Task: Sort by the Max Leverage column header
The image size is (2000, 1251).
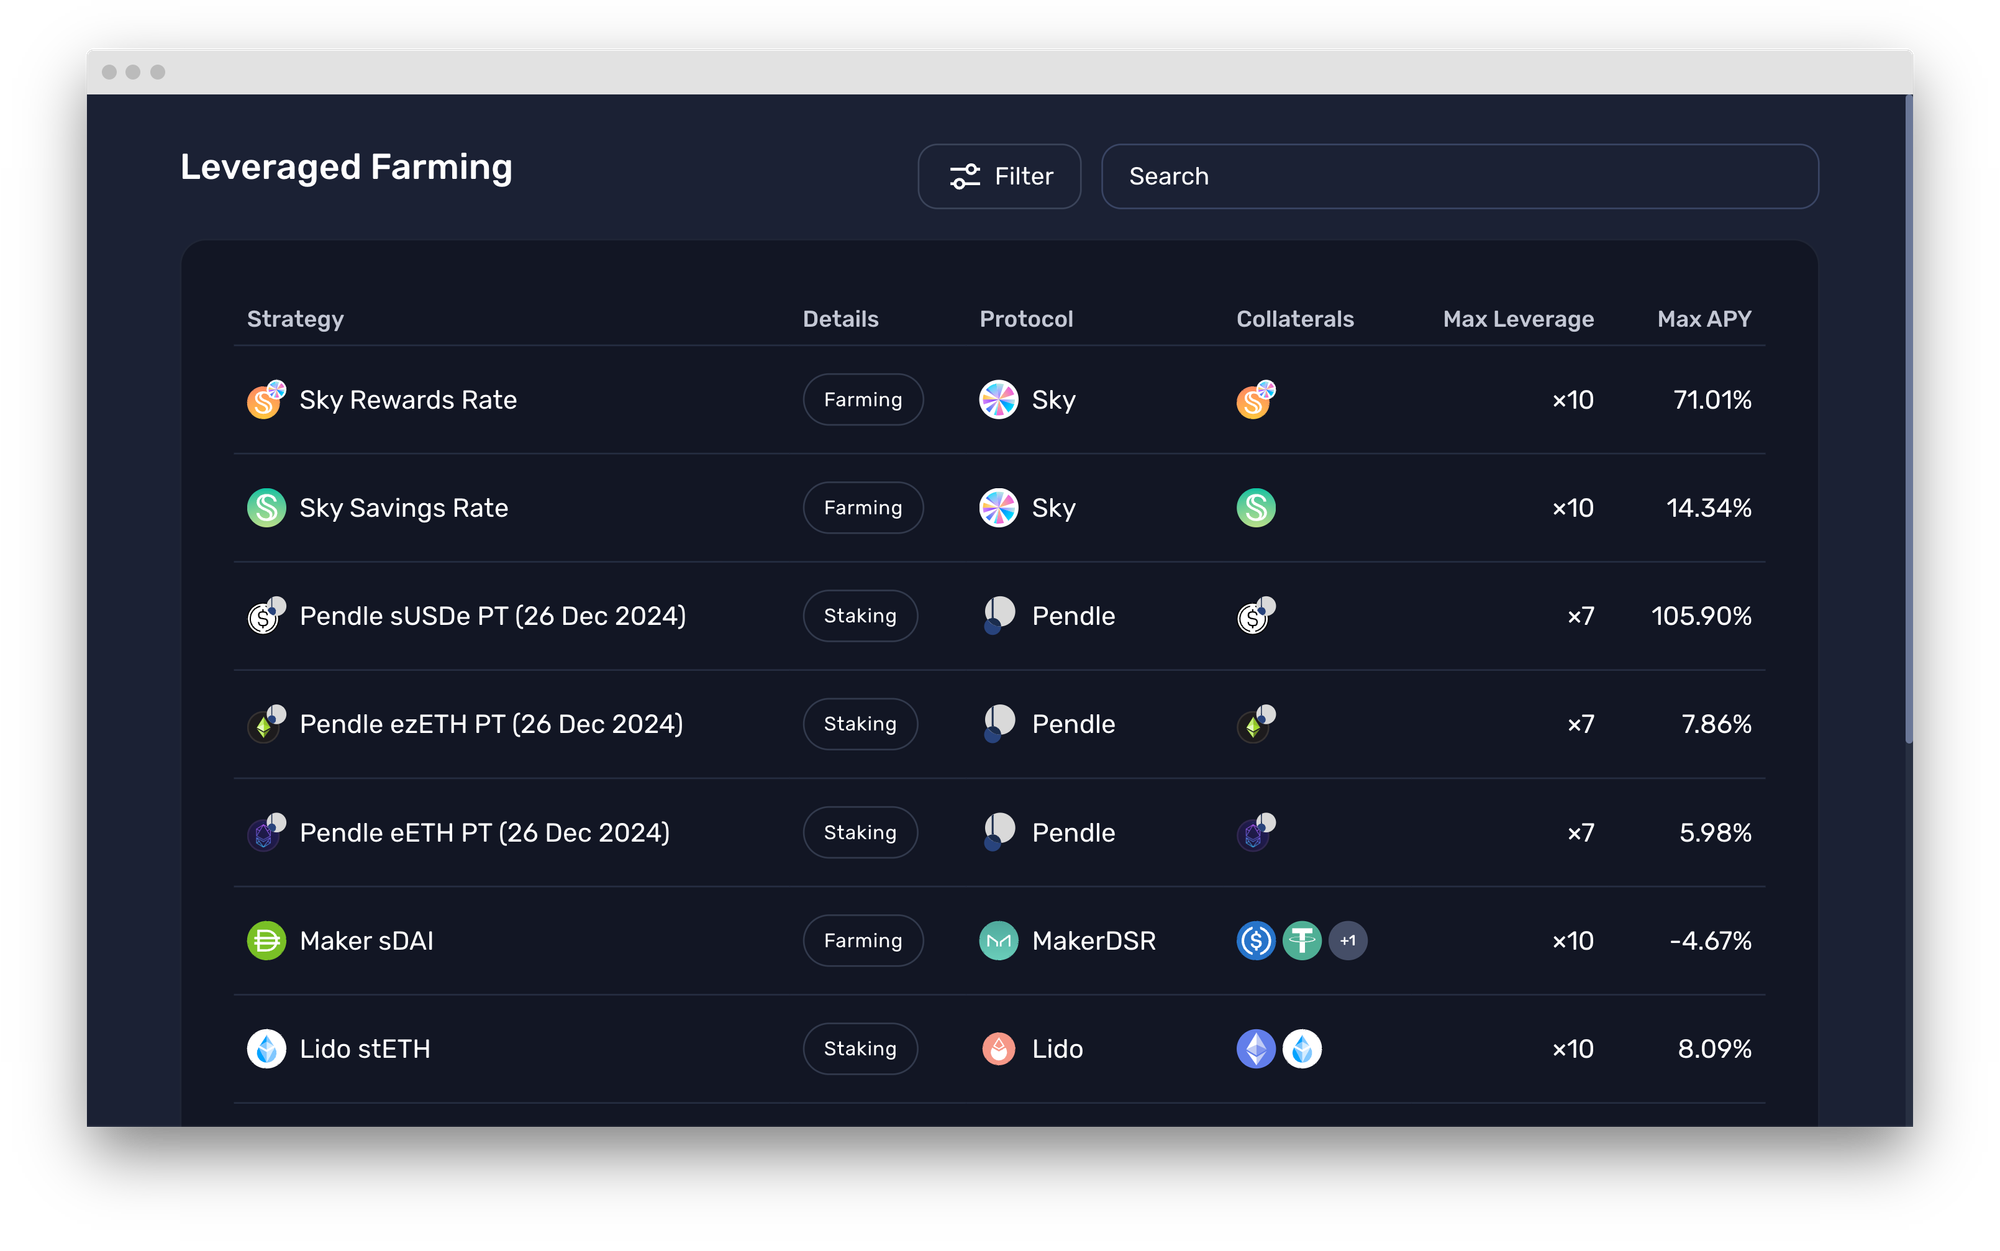Action: coord(1517,319)
